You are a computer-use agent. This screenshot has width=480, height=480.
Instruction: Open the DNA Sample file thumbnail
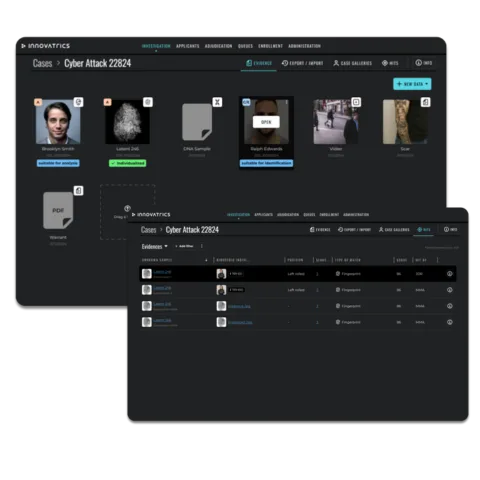click(197, 122)
